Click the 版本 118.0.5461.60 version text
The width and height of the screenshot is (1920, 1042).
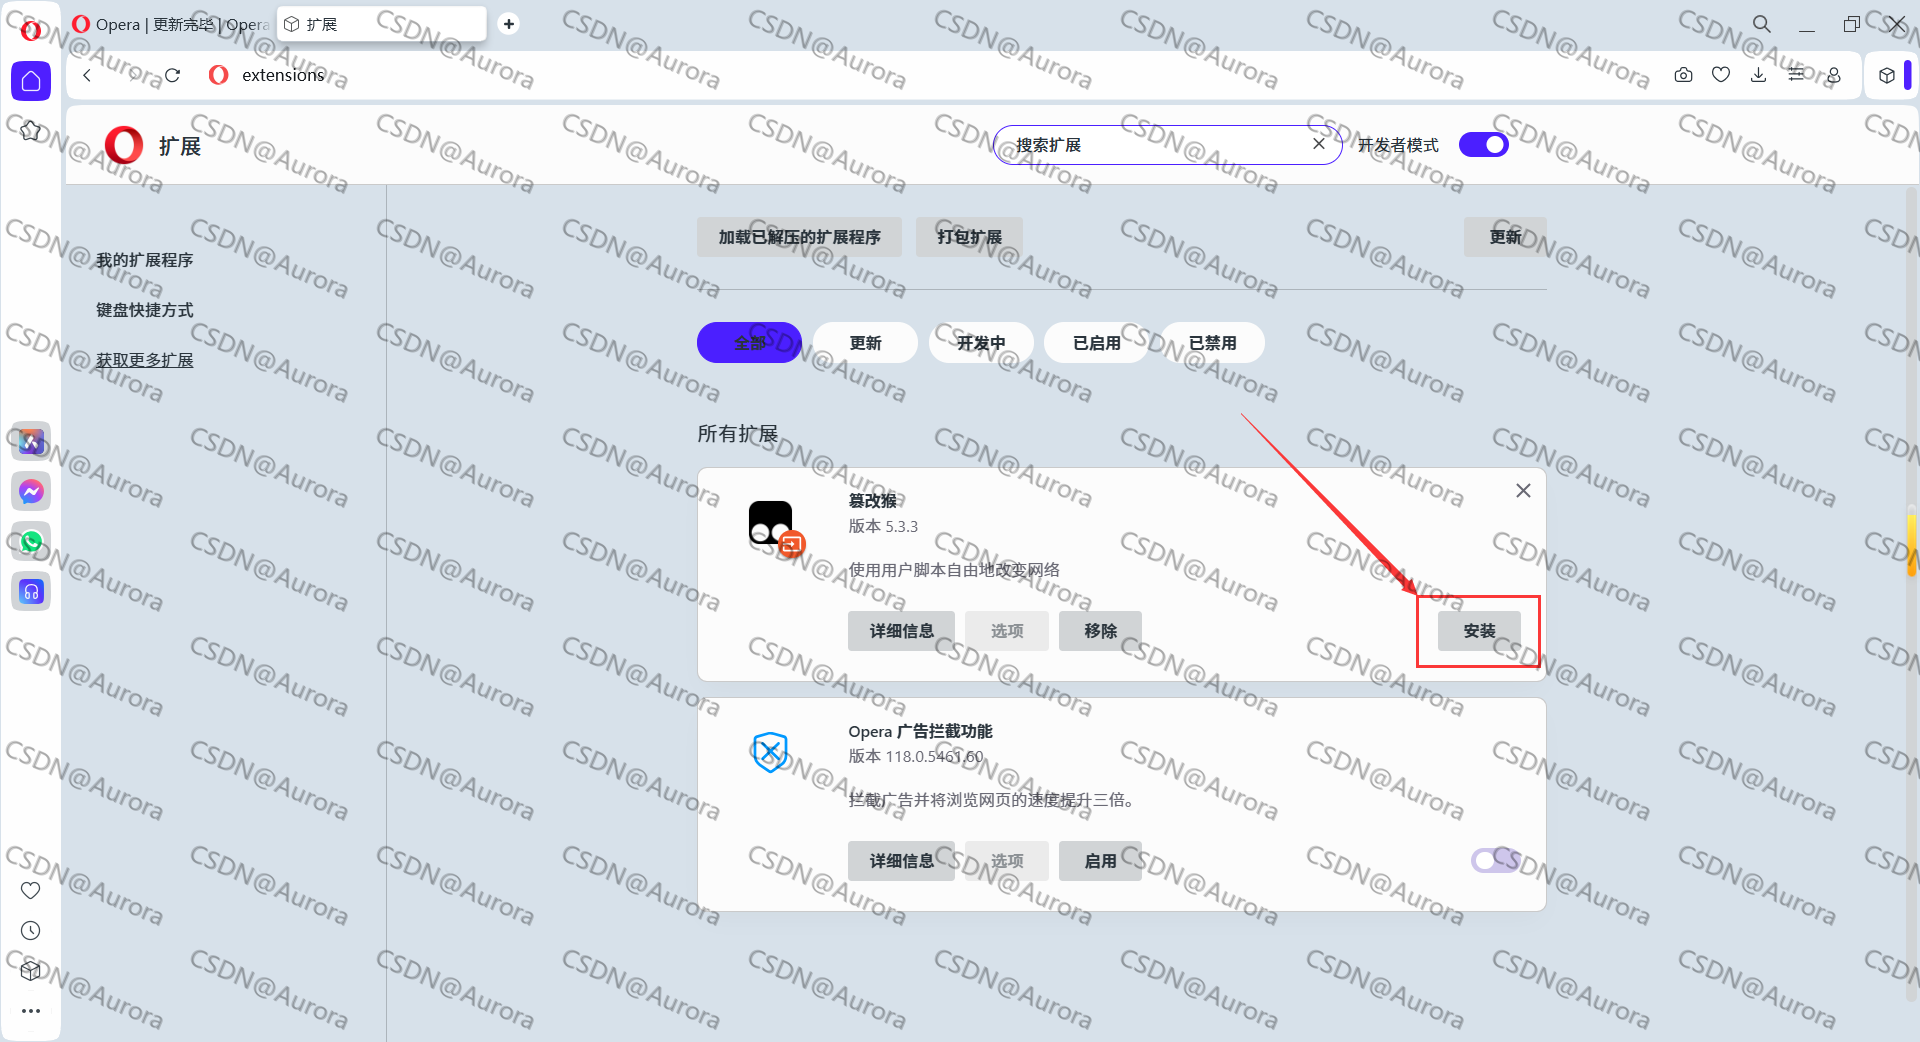(x=916, y=756)
